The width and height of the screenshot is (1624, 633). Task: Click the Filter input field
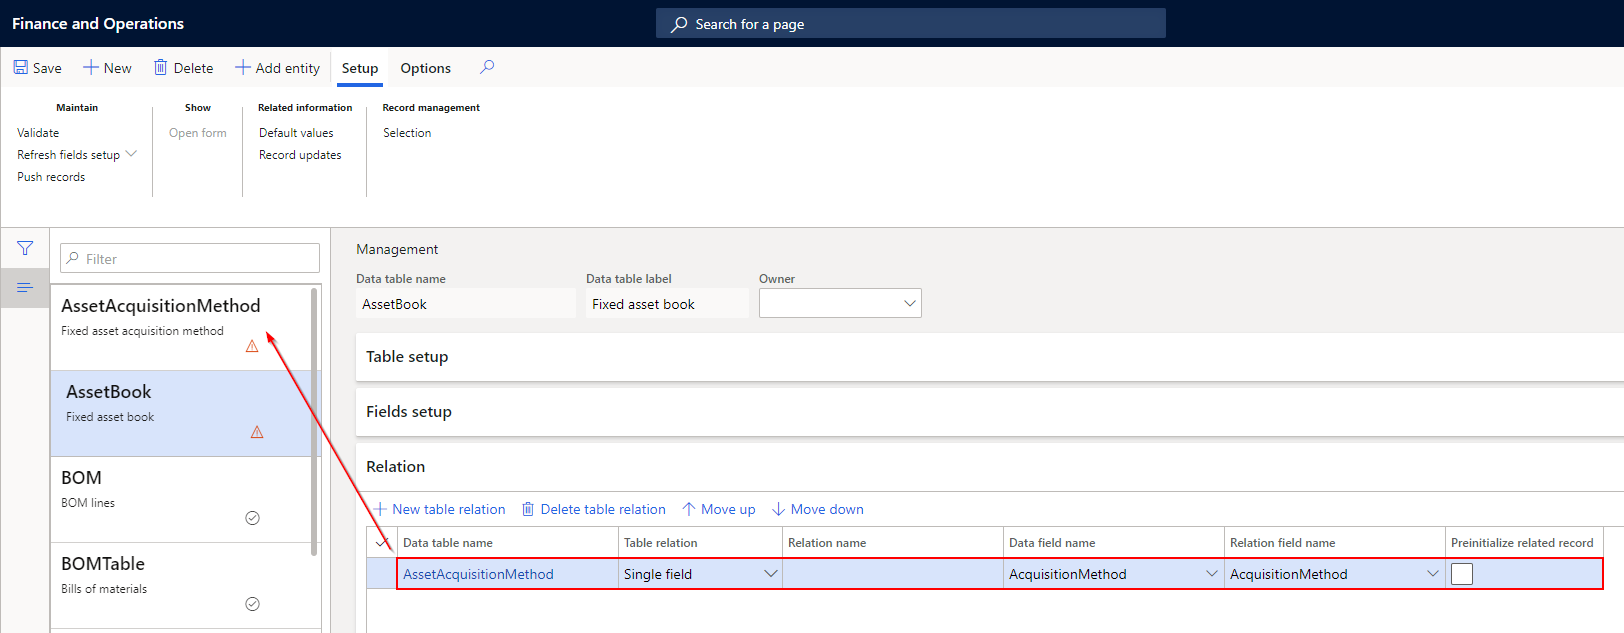tap(190, 258)
